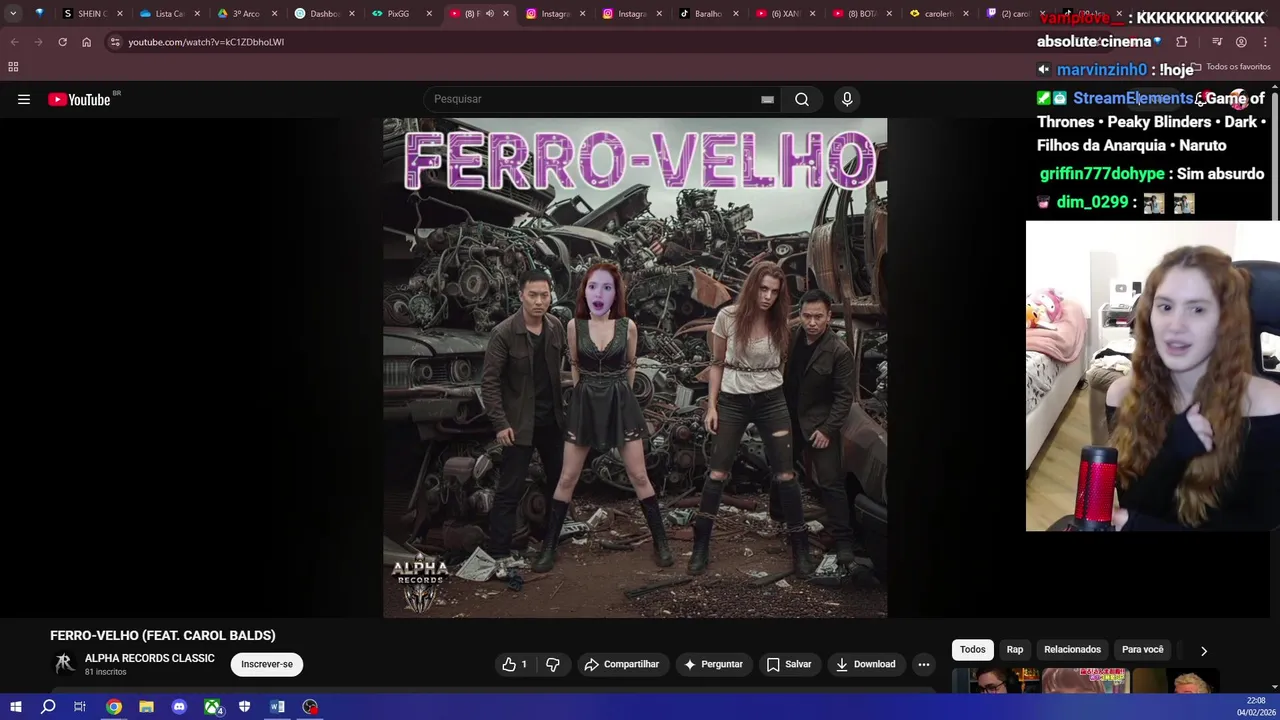Image resolution: width=1280 pixels, height=720 pixels.
Task: Click the browser address bar URL
Action: point(206,42)
